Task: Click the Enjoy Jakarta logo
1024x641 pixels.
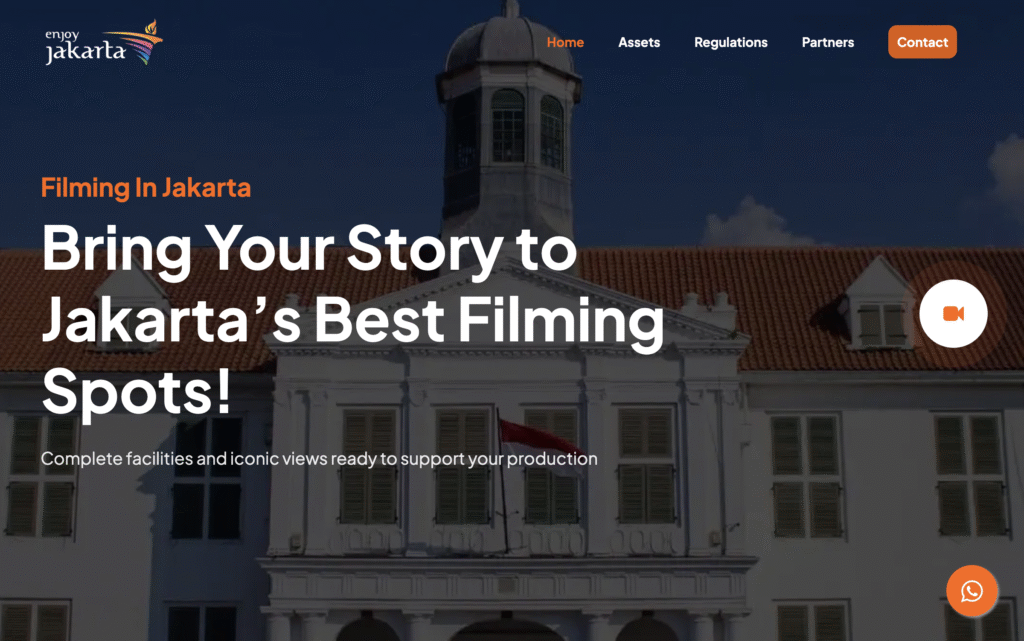Action: [x=103, y=42]
